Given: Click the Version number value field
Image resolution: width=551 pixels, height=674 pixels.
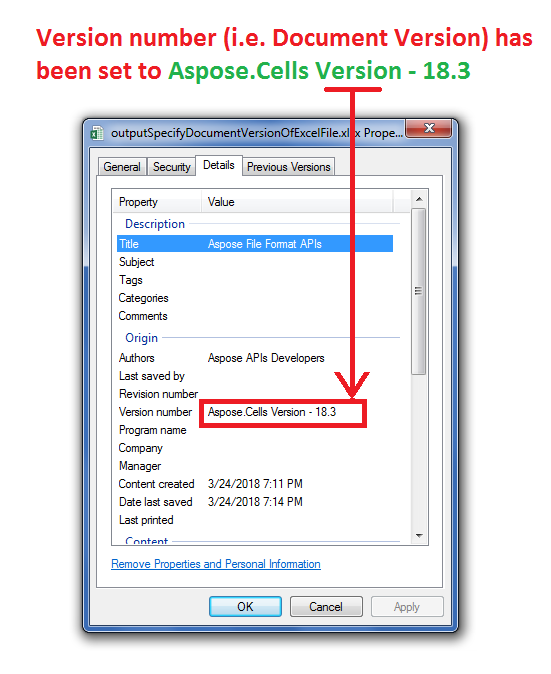Looking at the screenshot, I should pyautogui.click(x=283, y=412).
